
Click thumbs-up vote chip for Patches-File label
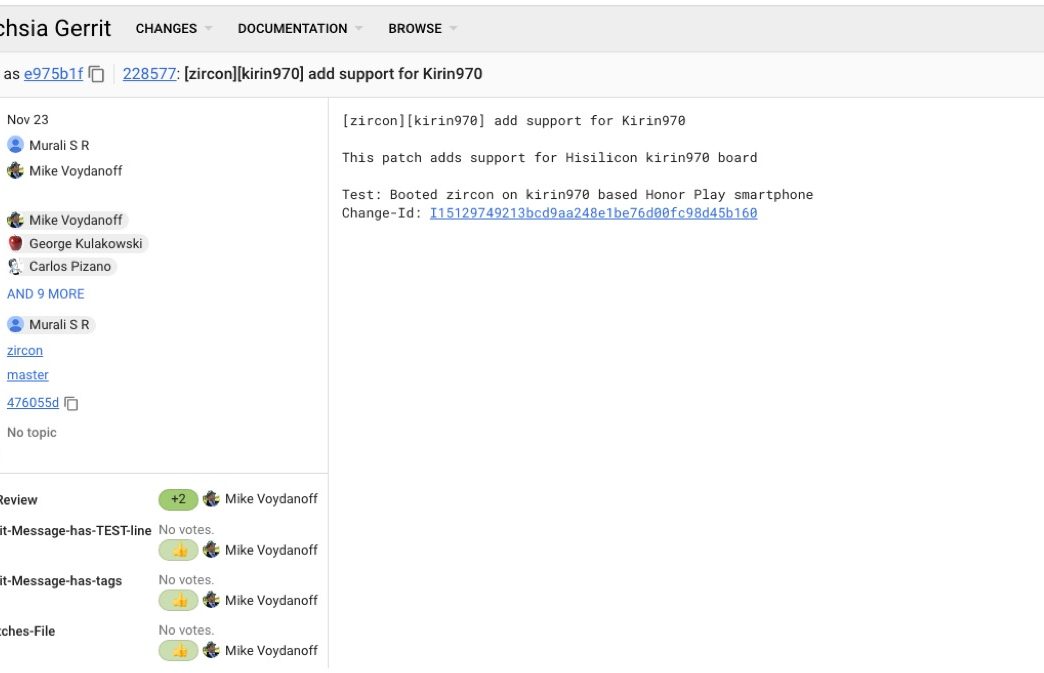coord(178,650)
